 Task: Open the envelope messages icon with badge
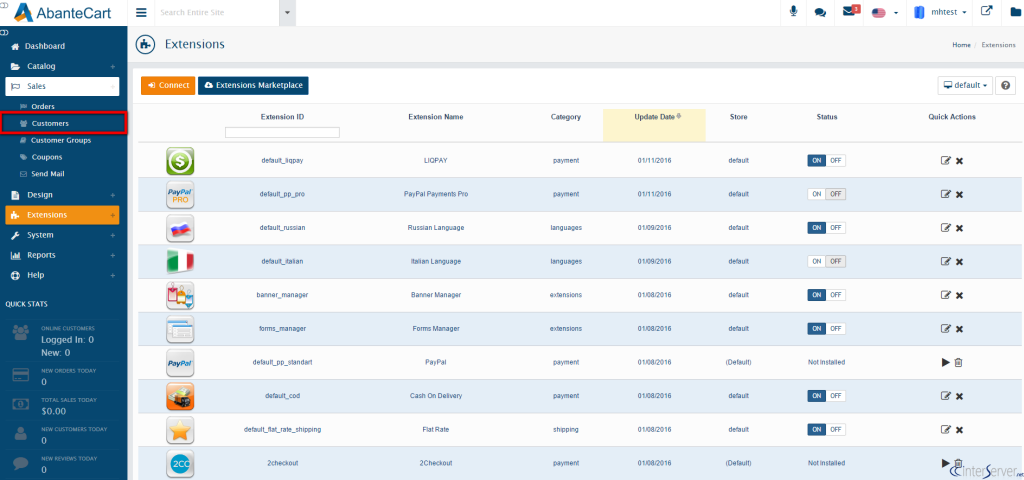(x=850, y=11)
